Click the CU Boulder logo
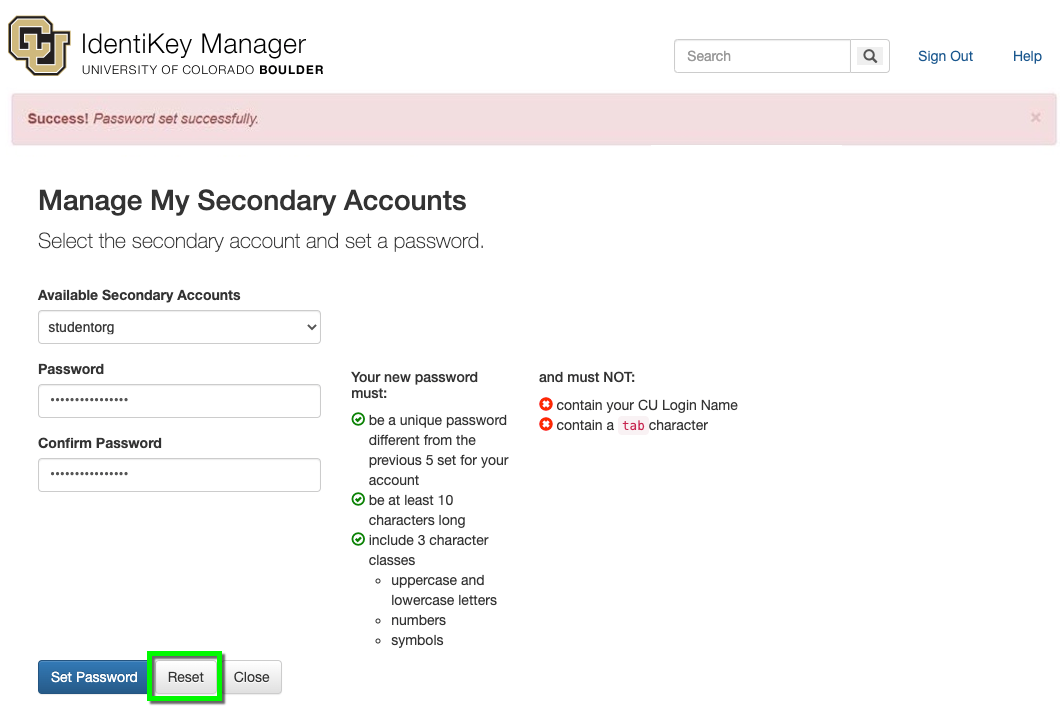The width and height of the screenshot is (1060, 715). click(x=40, y=47)
